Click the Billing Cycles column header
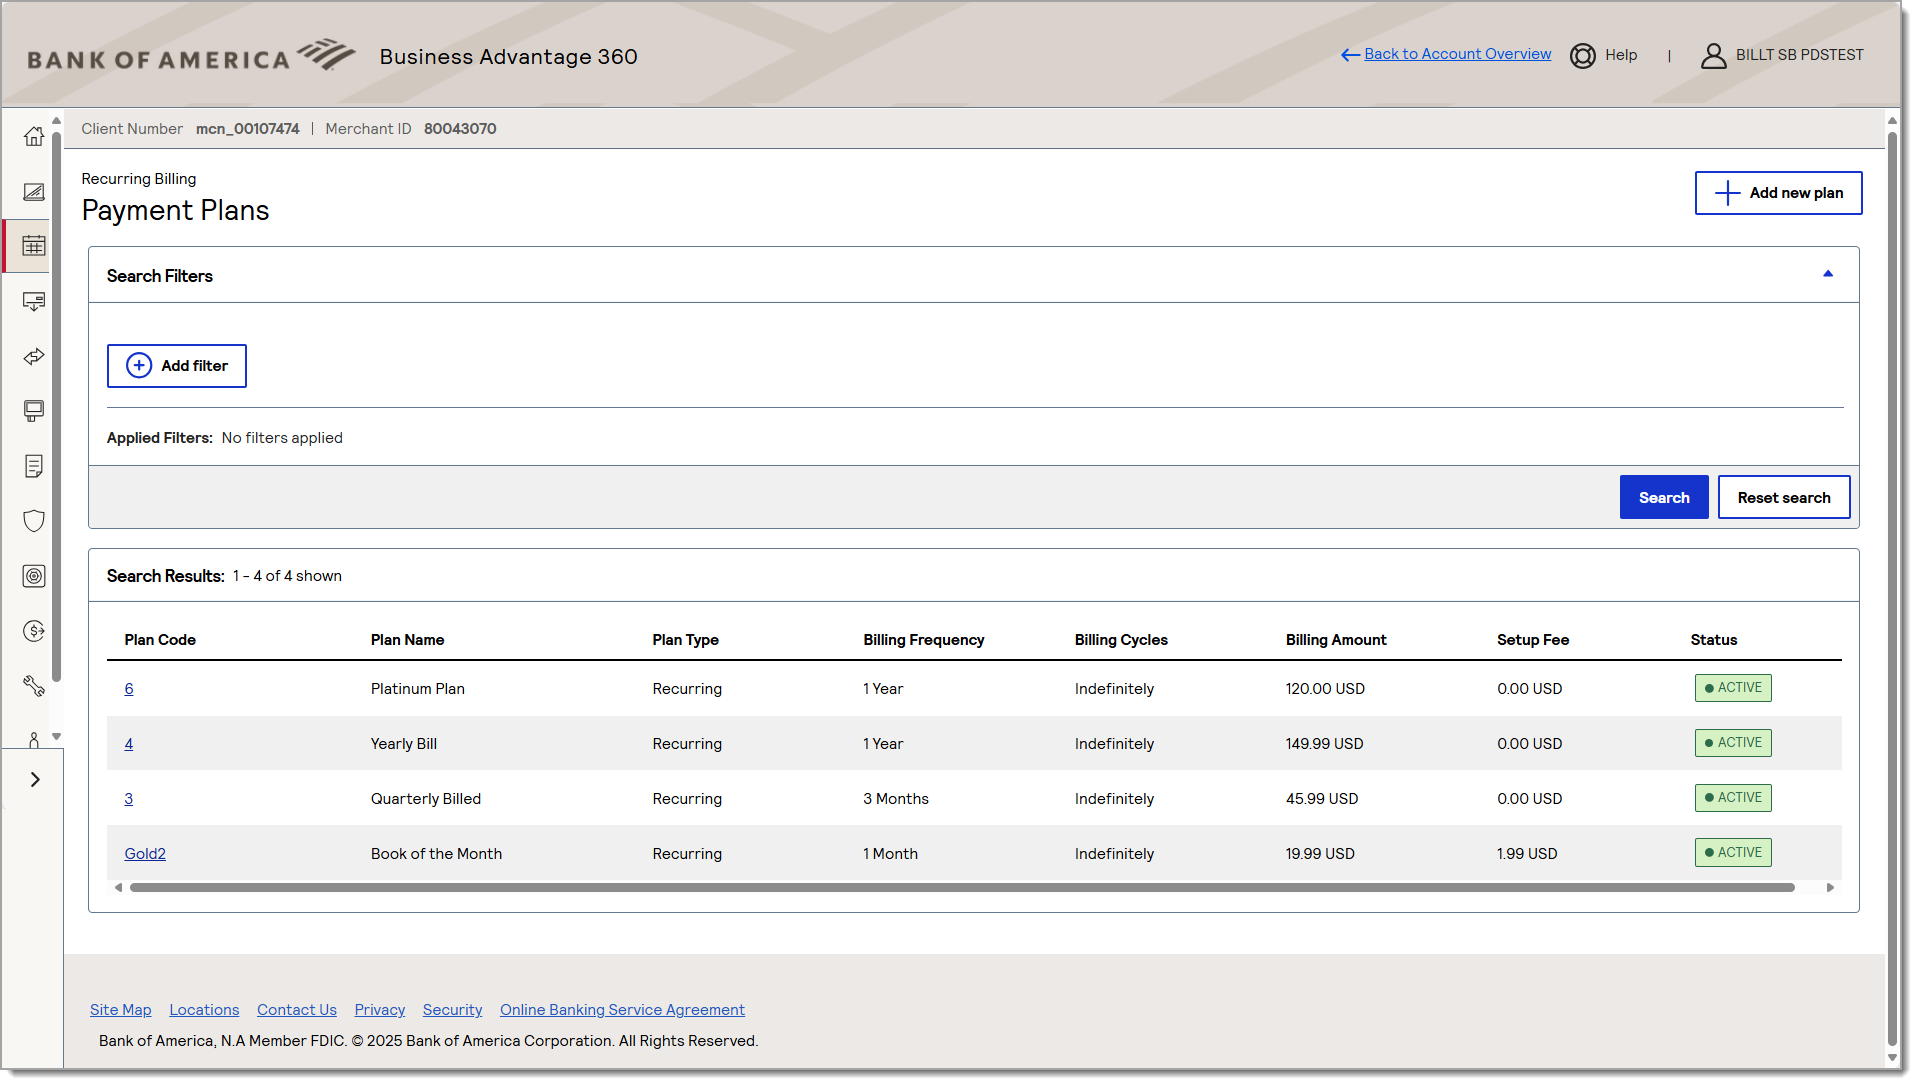The image size is (1917, 1085). (x=1121, y=640)
